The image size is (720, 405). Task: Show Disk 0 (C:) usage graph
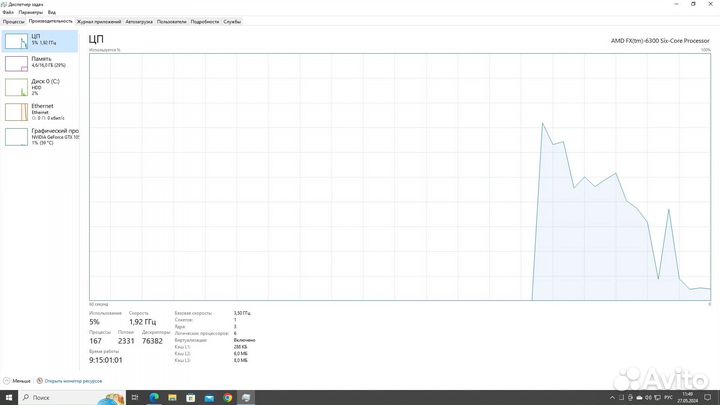40,86
